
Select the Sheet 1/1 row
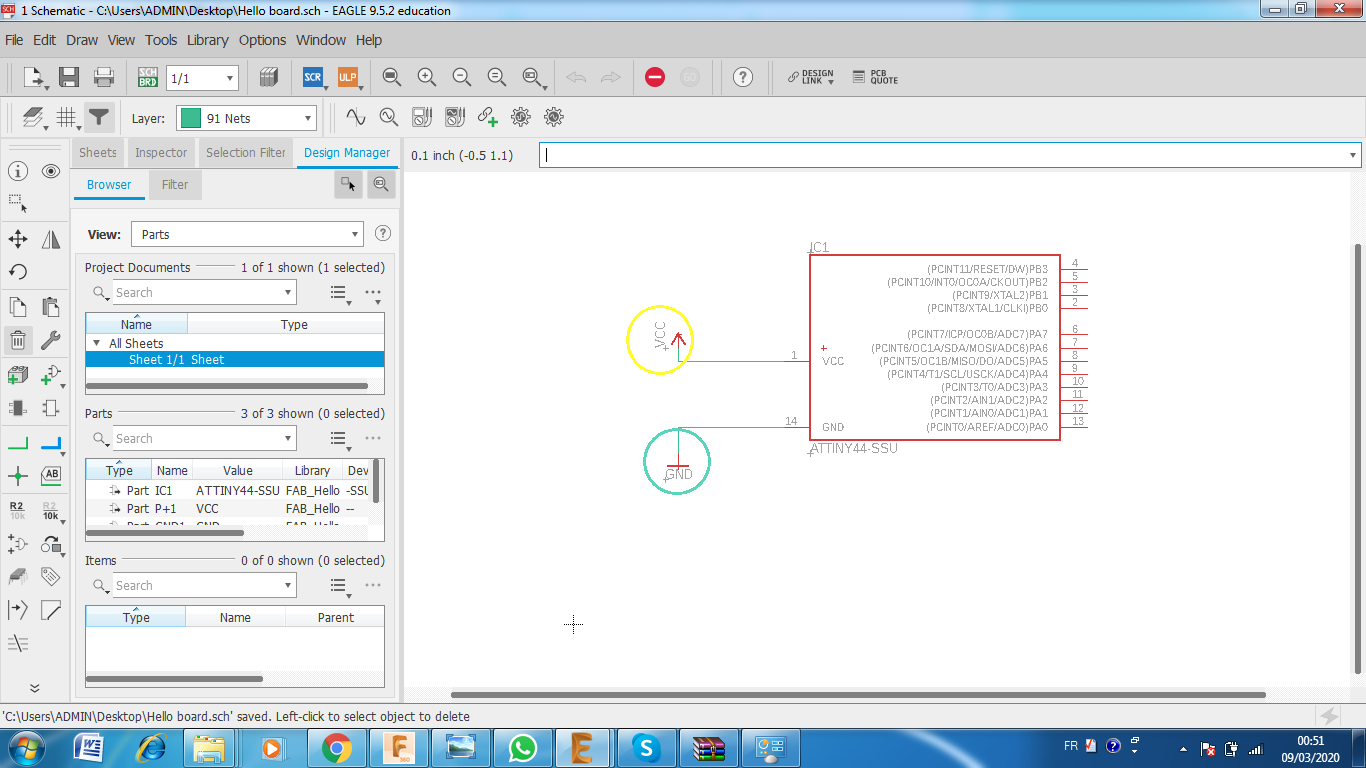point(235,360)
